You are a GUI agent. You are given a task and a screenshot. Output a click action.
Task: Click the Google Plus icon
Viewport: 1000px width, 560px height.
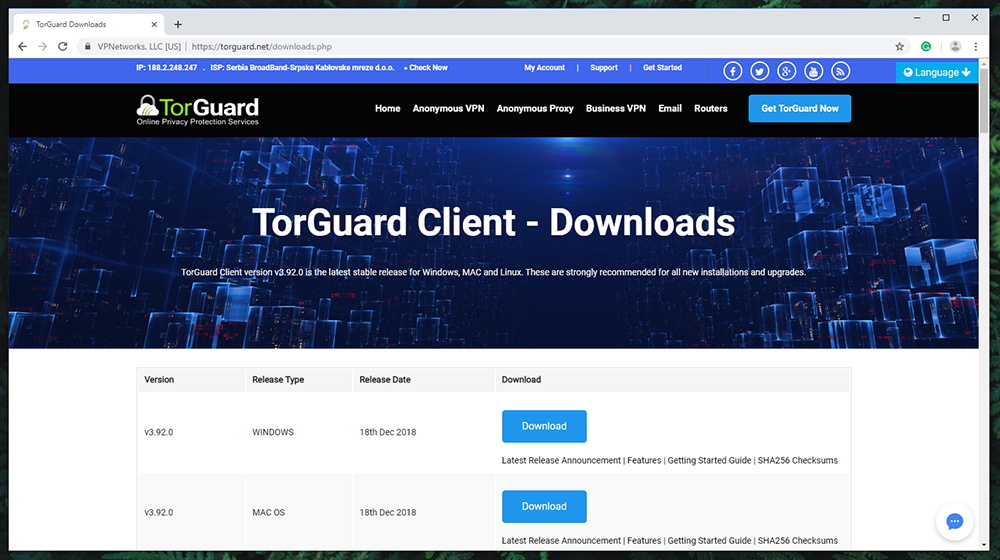click(x=787, y=71)
